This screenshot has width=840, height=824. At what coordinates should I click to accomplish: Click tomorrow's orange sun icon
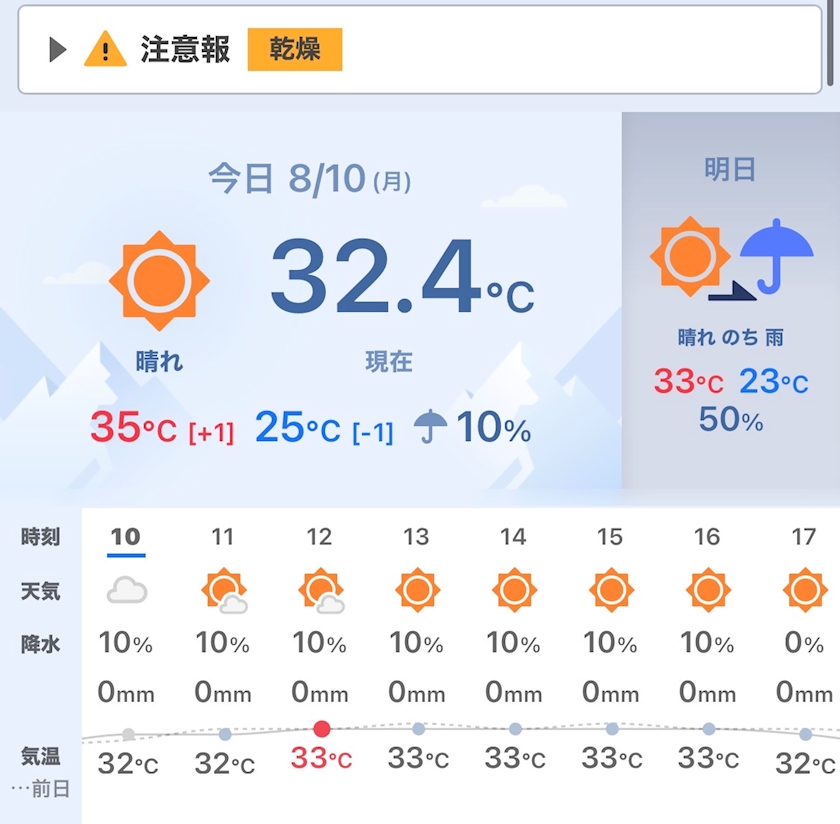[x=691, y=257]
